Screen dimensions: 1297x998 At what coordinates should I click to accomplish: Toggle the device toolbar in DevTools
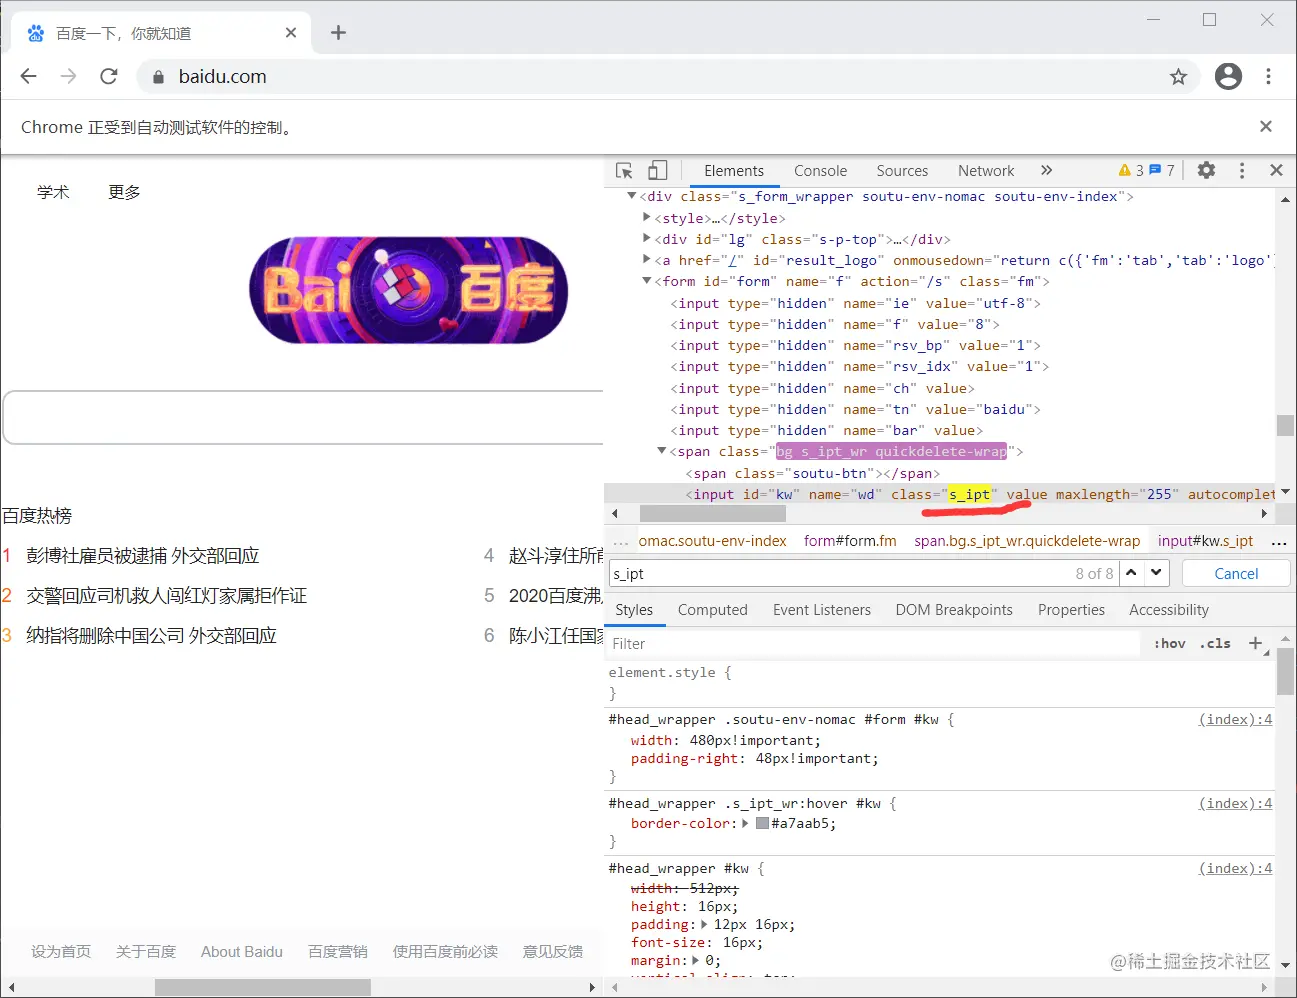(657, 171)
